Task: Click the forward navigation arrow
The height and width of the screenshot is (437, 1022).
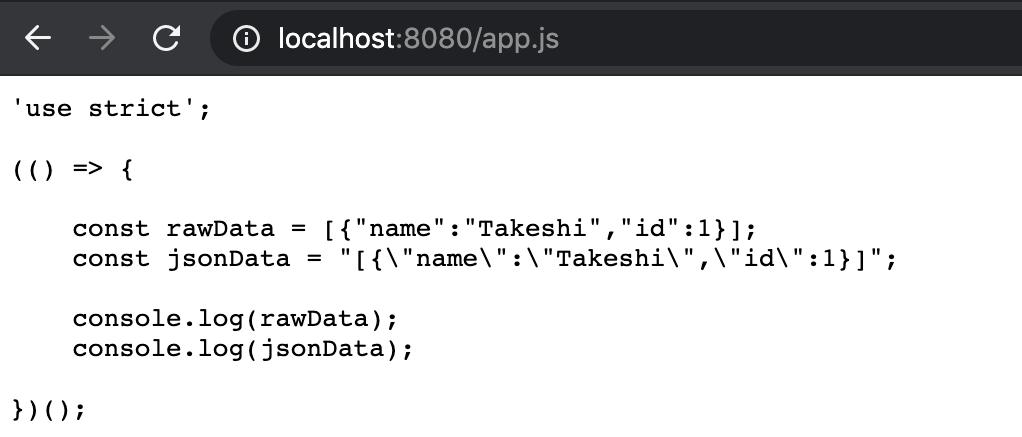Action: [101, 38]
